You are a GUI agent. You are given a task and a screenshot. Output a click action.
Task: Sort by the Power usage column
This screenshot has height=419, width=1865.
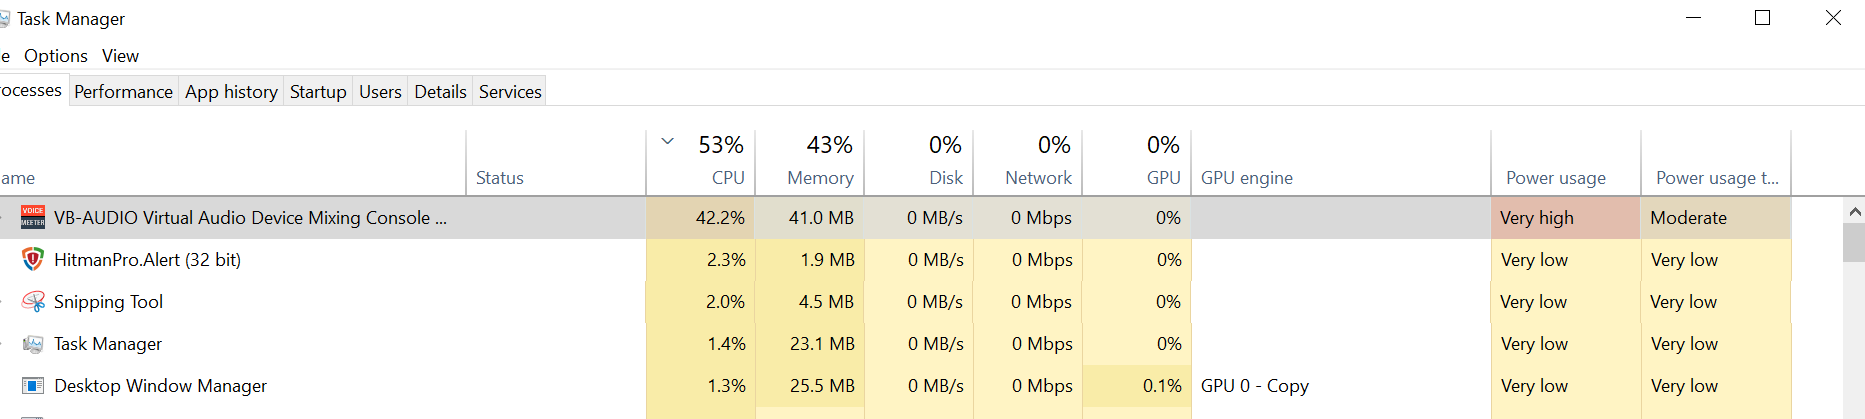pyautogui.click(x=1555, y=177)
